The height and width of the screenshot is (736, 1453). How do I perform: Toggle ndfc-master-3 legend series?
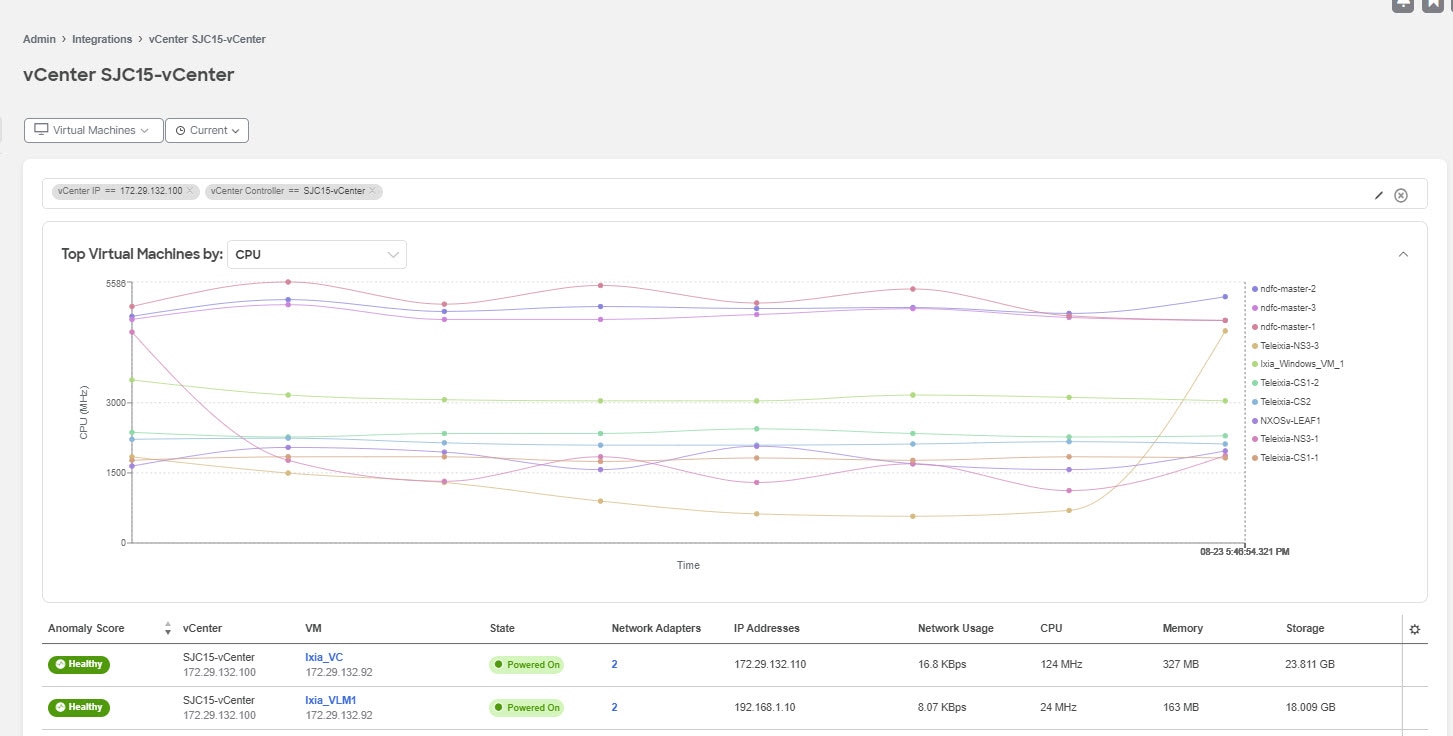[1283, 308]
